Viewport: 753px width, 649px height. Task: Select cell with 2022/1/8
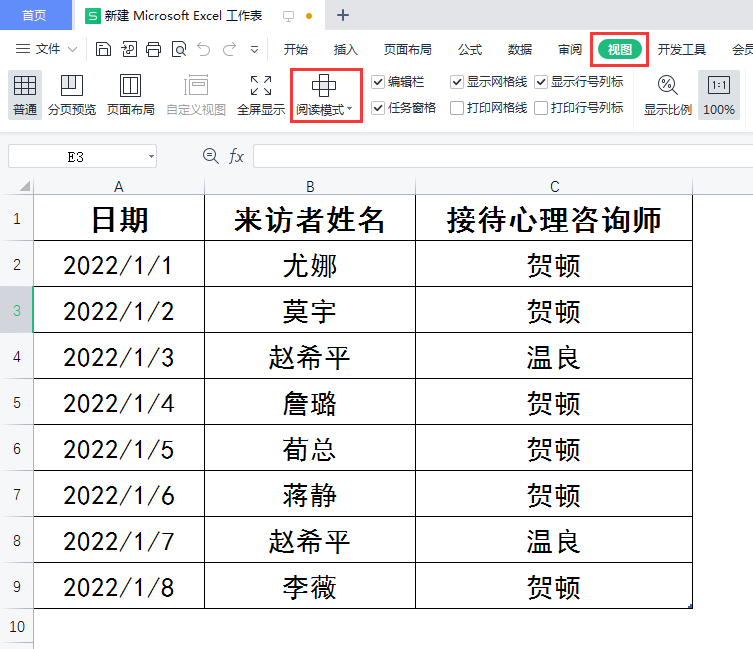tap(119, 586)
